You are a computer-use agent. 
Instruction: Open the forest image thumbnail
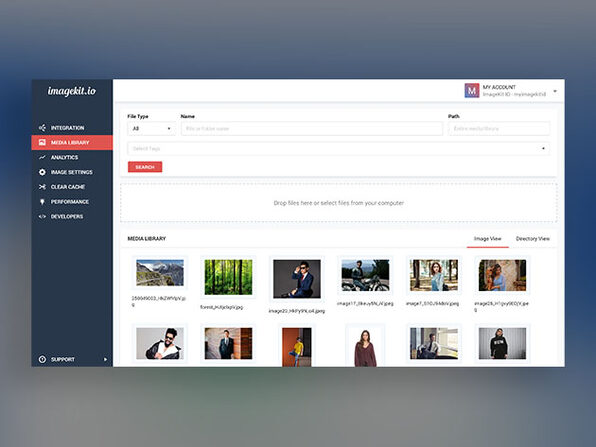[x=228, y=277]
